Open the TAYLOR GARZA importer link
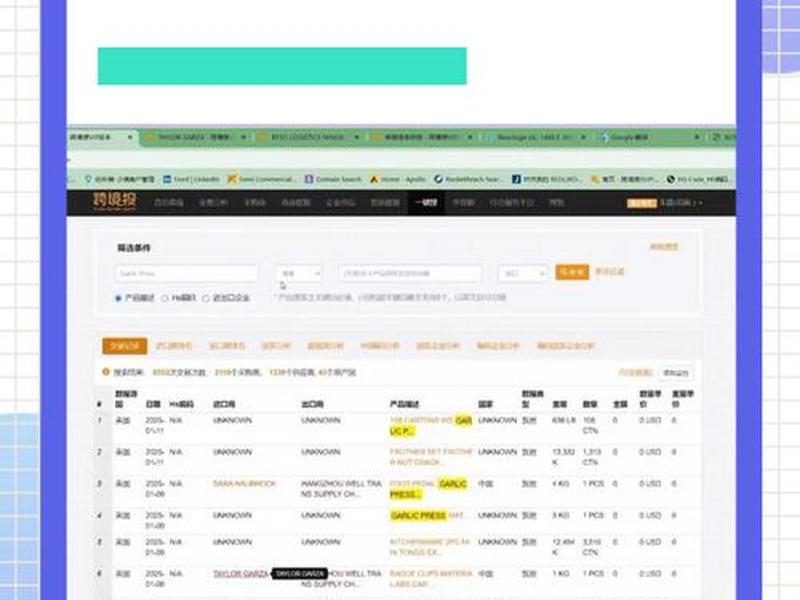Image resolution: width=800 pixels, height=600 pixels. (241, 573)
